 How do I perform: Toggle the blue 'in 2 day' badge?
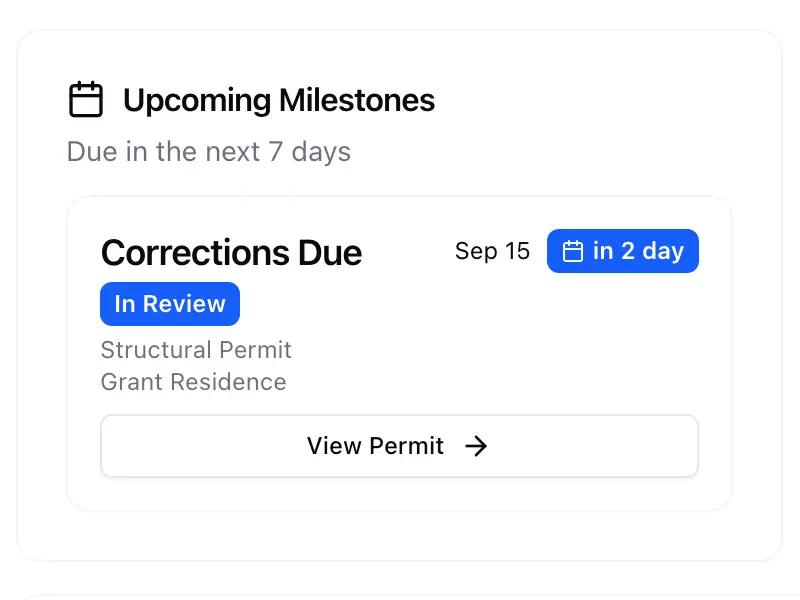622,251
